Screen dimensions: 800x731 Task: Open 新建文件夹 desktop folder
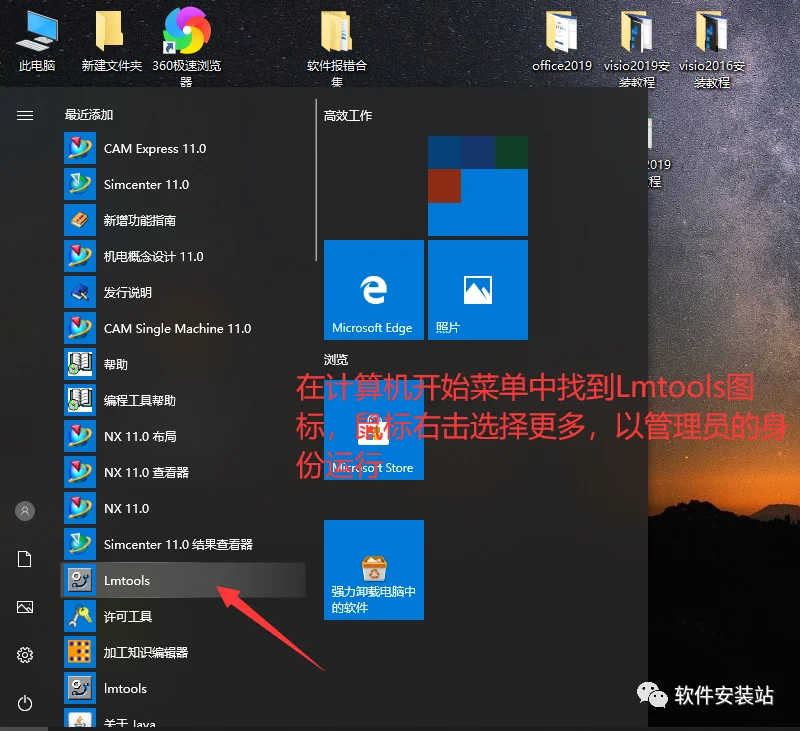click(111, 41)
